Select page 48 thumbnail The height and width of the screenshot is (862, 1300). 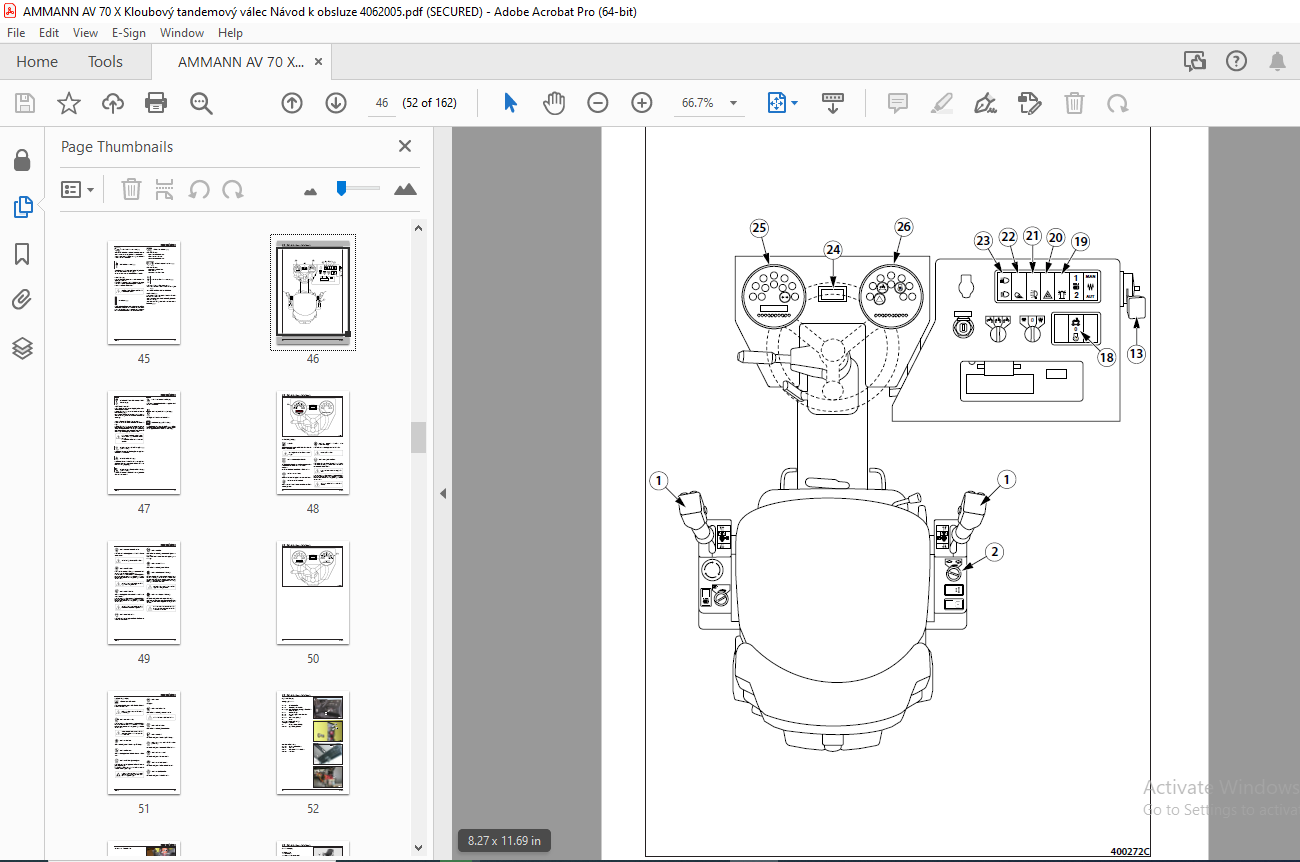[313, 443]
